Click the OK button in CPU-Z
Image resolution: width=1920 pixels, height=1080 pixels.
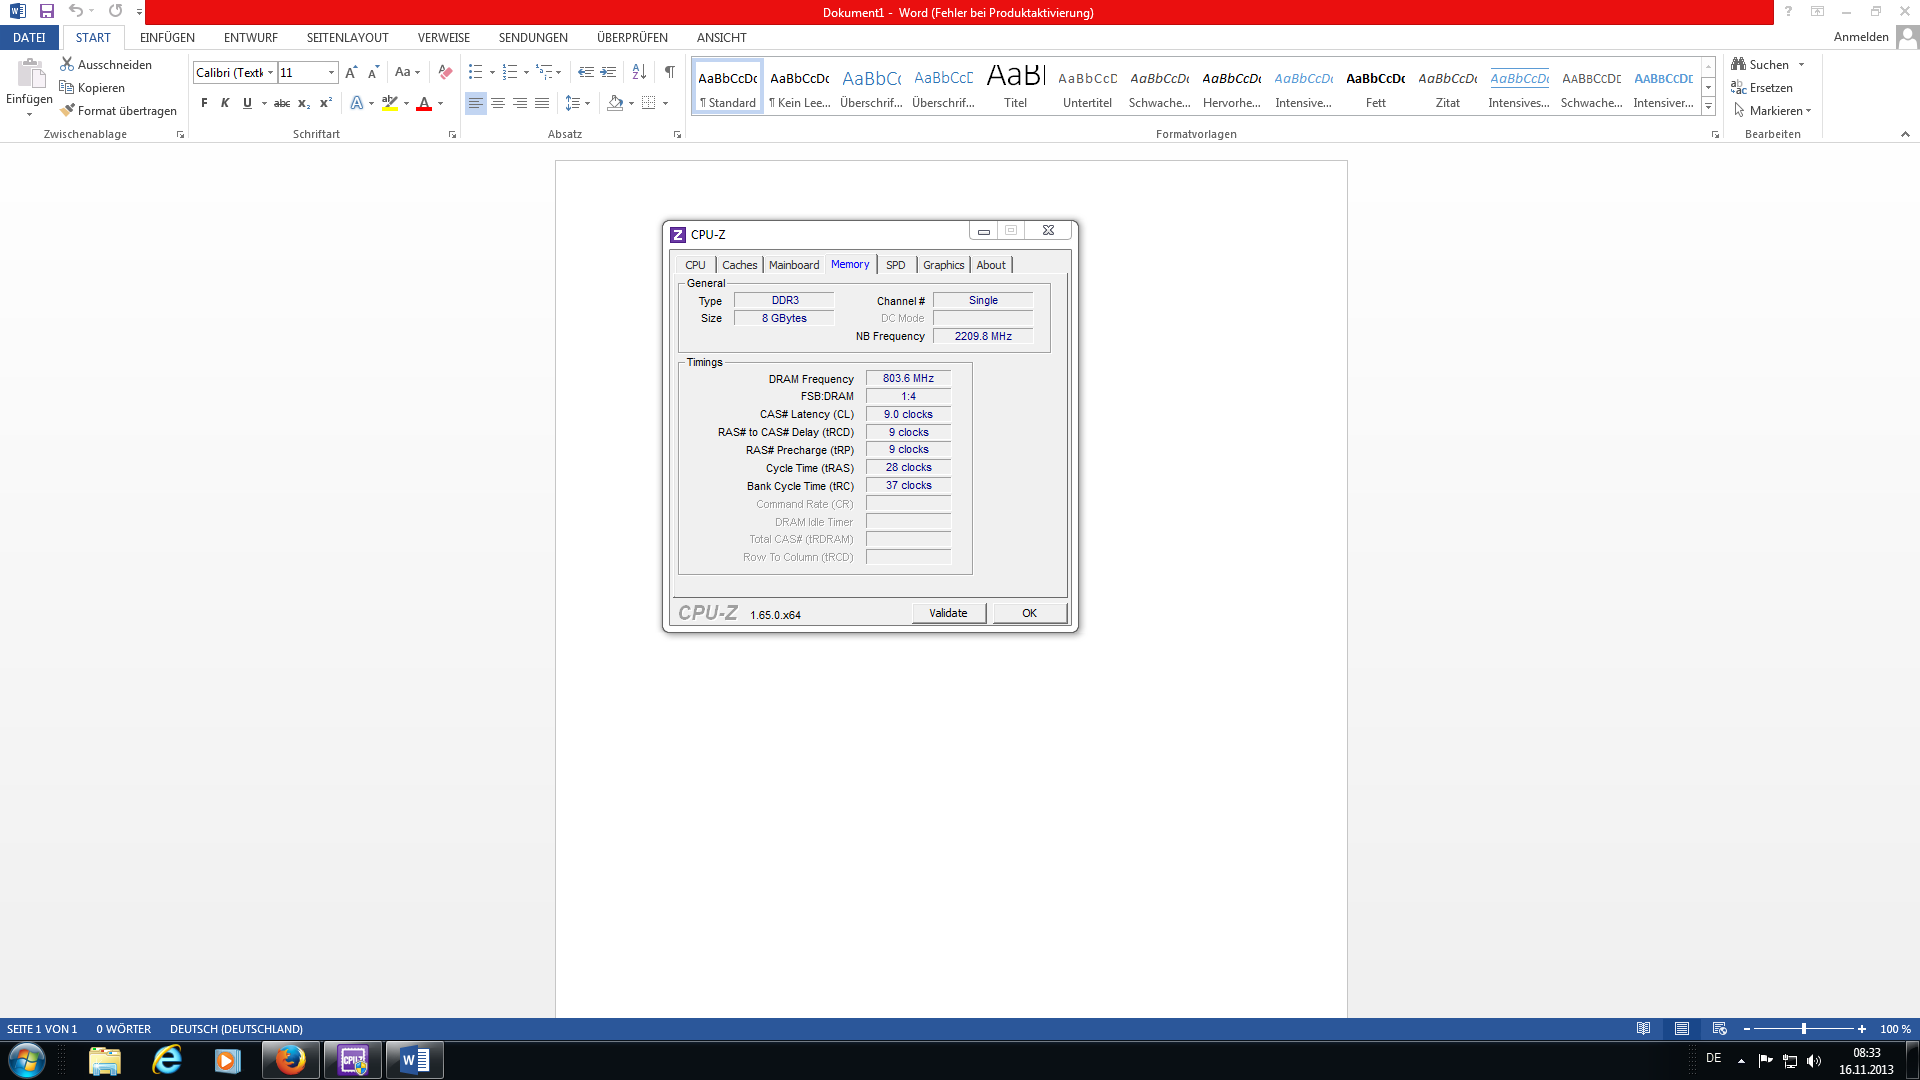1029,613
